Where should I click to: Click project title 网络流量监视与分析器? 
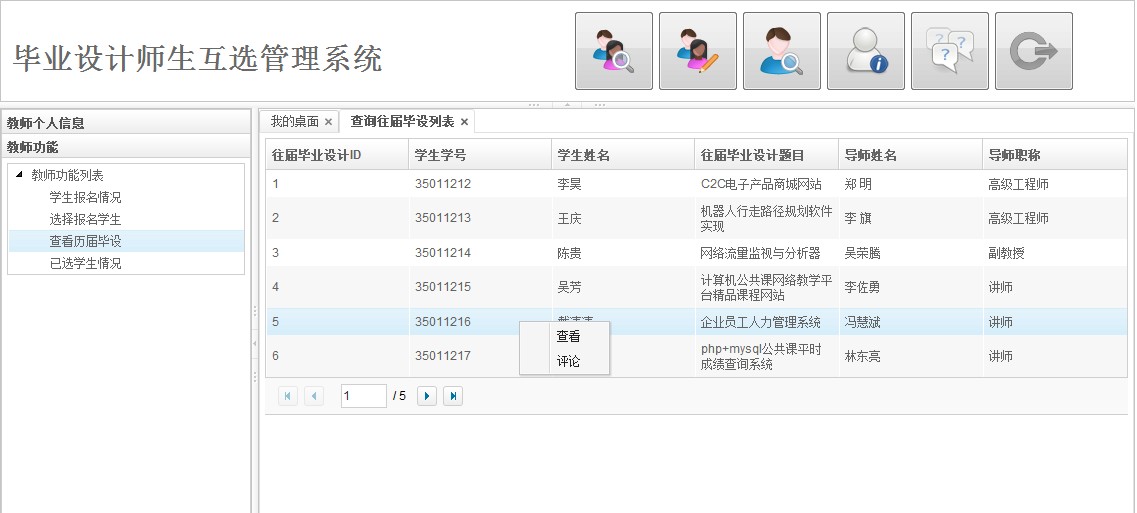tap(760, 253)
